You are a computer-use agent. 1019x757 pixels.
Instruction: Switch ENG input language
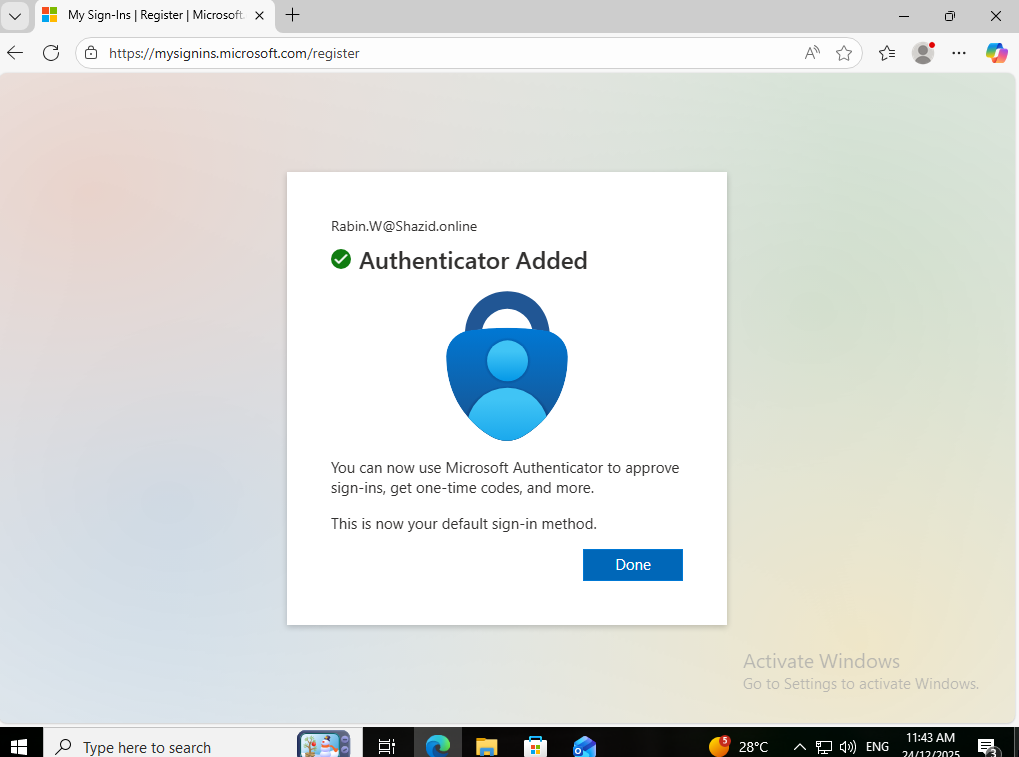[x=877, y=747]
